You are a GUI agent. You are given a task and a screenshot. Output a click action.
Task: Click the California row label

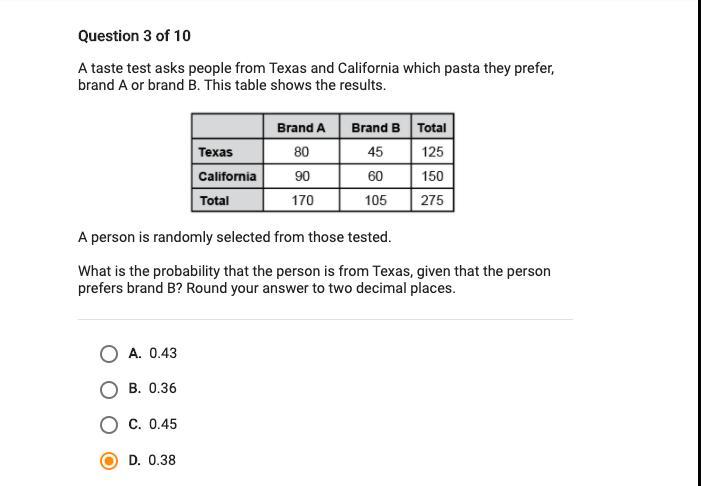coord(228,176)
